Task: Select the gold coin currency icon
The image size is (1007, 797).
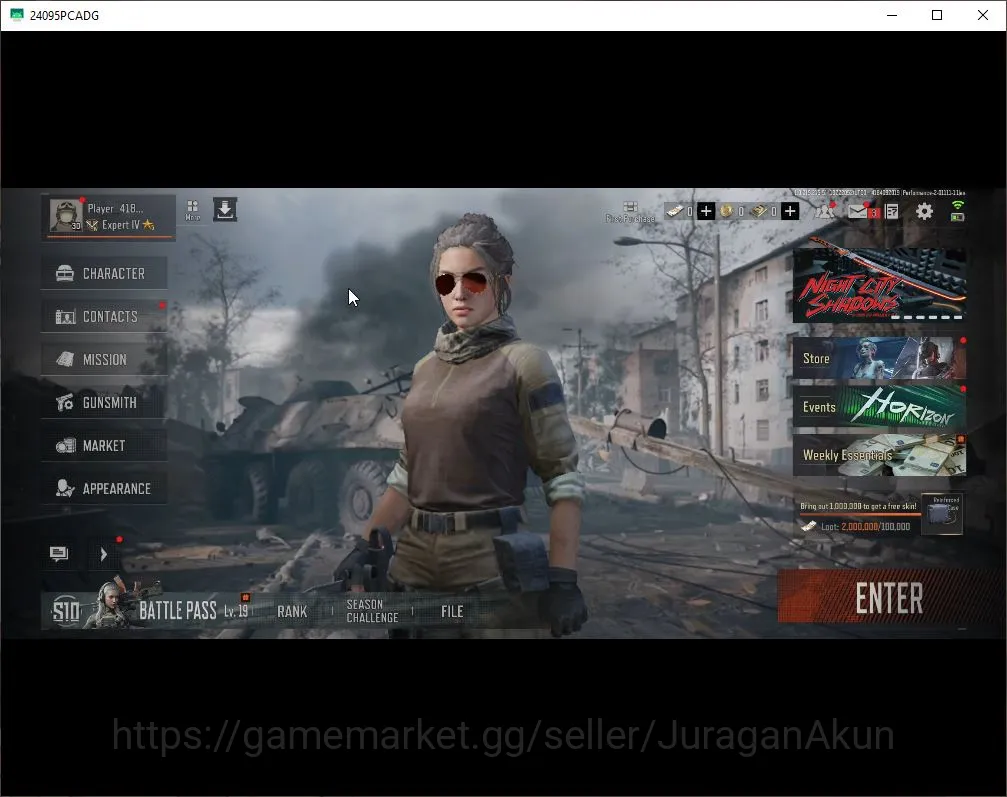Action: [x=726, y=211]
